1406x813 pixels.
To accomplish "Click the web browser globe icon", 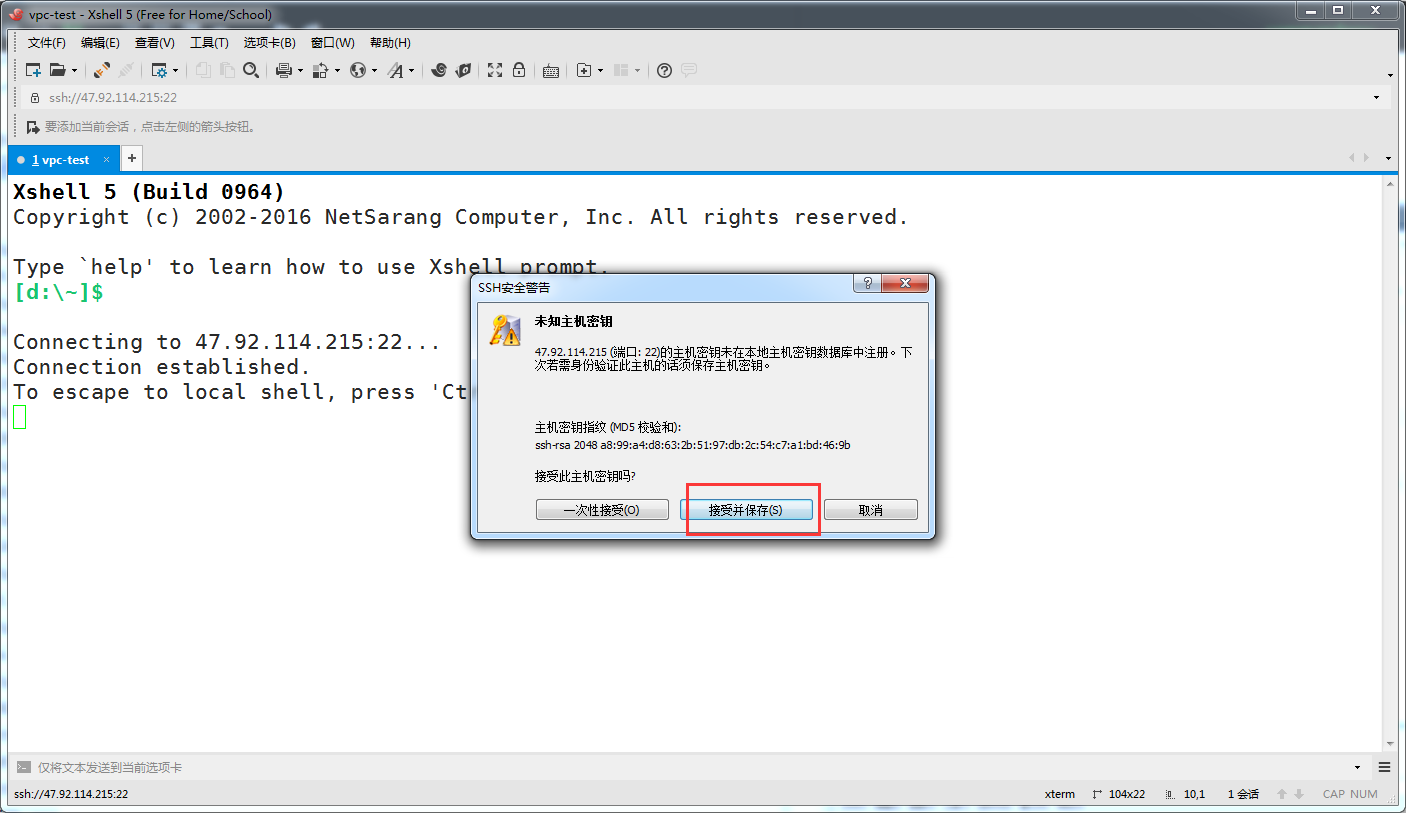I will (359, 70).
